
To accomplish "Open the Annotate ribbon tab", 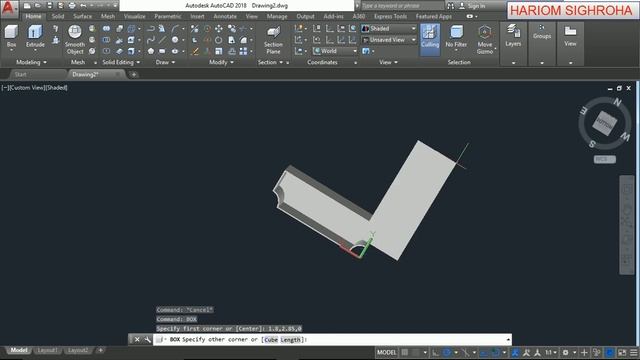I will pos(225,16).
